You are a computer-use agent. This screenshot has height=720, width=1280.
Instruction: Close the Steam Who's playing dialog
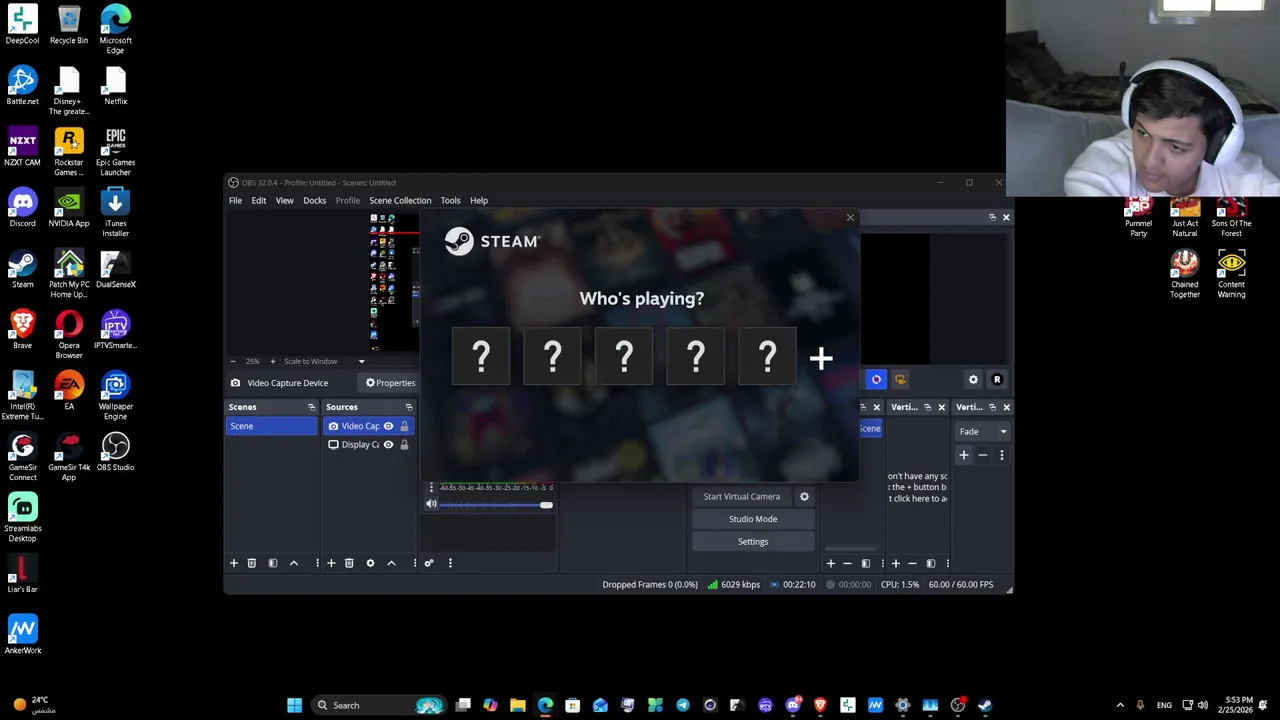(x=850, y=218)
